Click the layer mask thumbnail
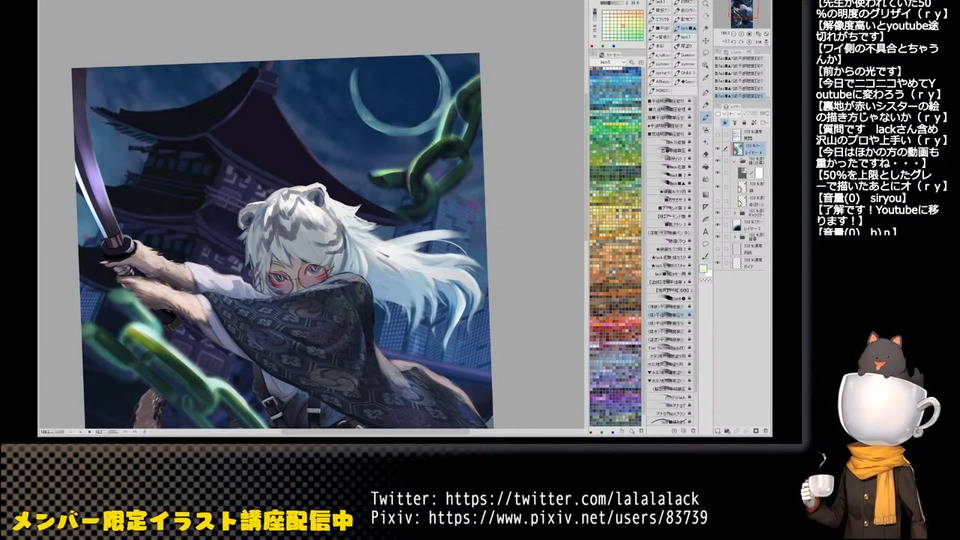960x540 pixels. coord(759,173)
